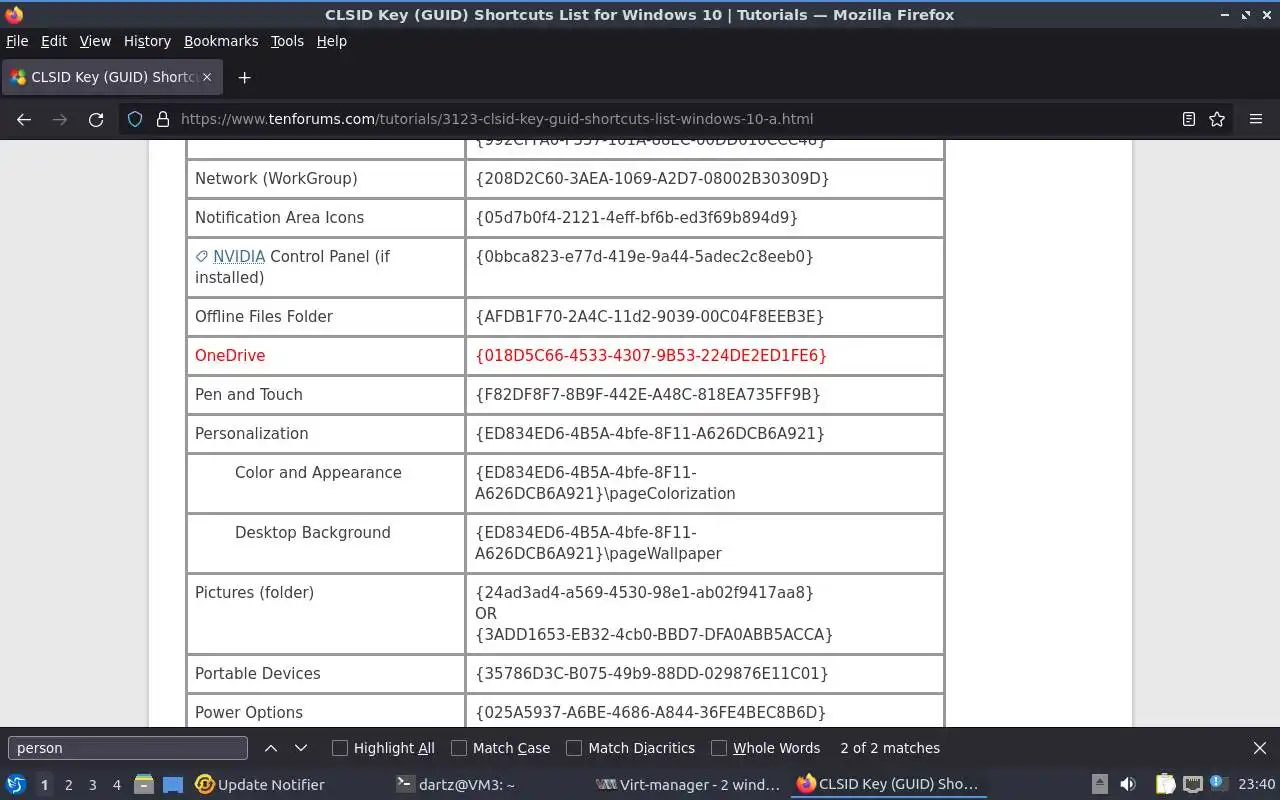Click the Power Options row label
1280x800 pixels.
point(249,713)
